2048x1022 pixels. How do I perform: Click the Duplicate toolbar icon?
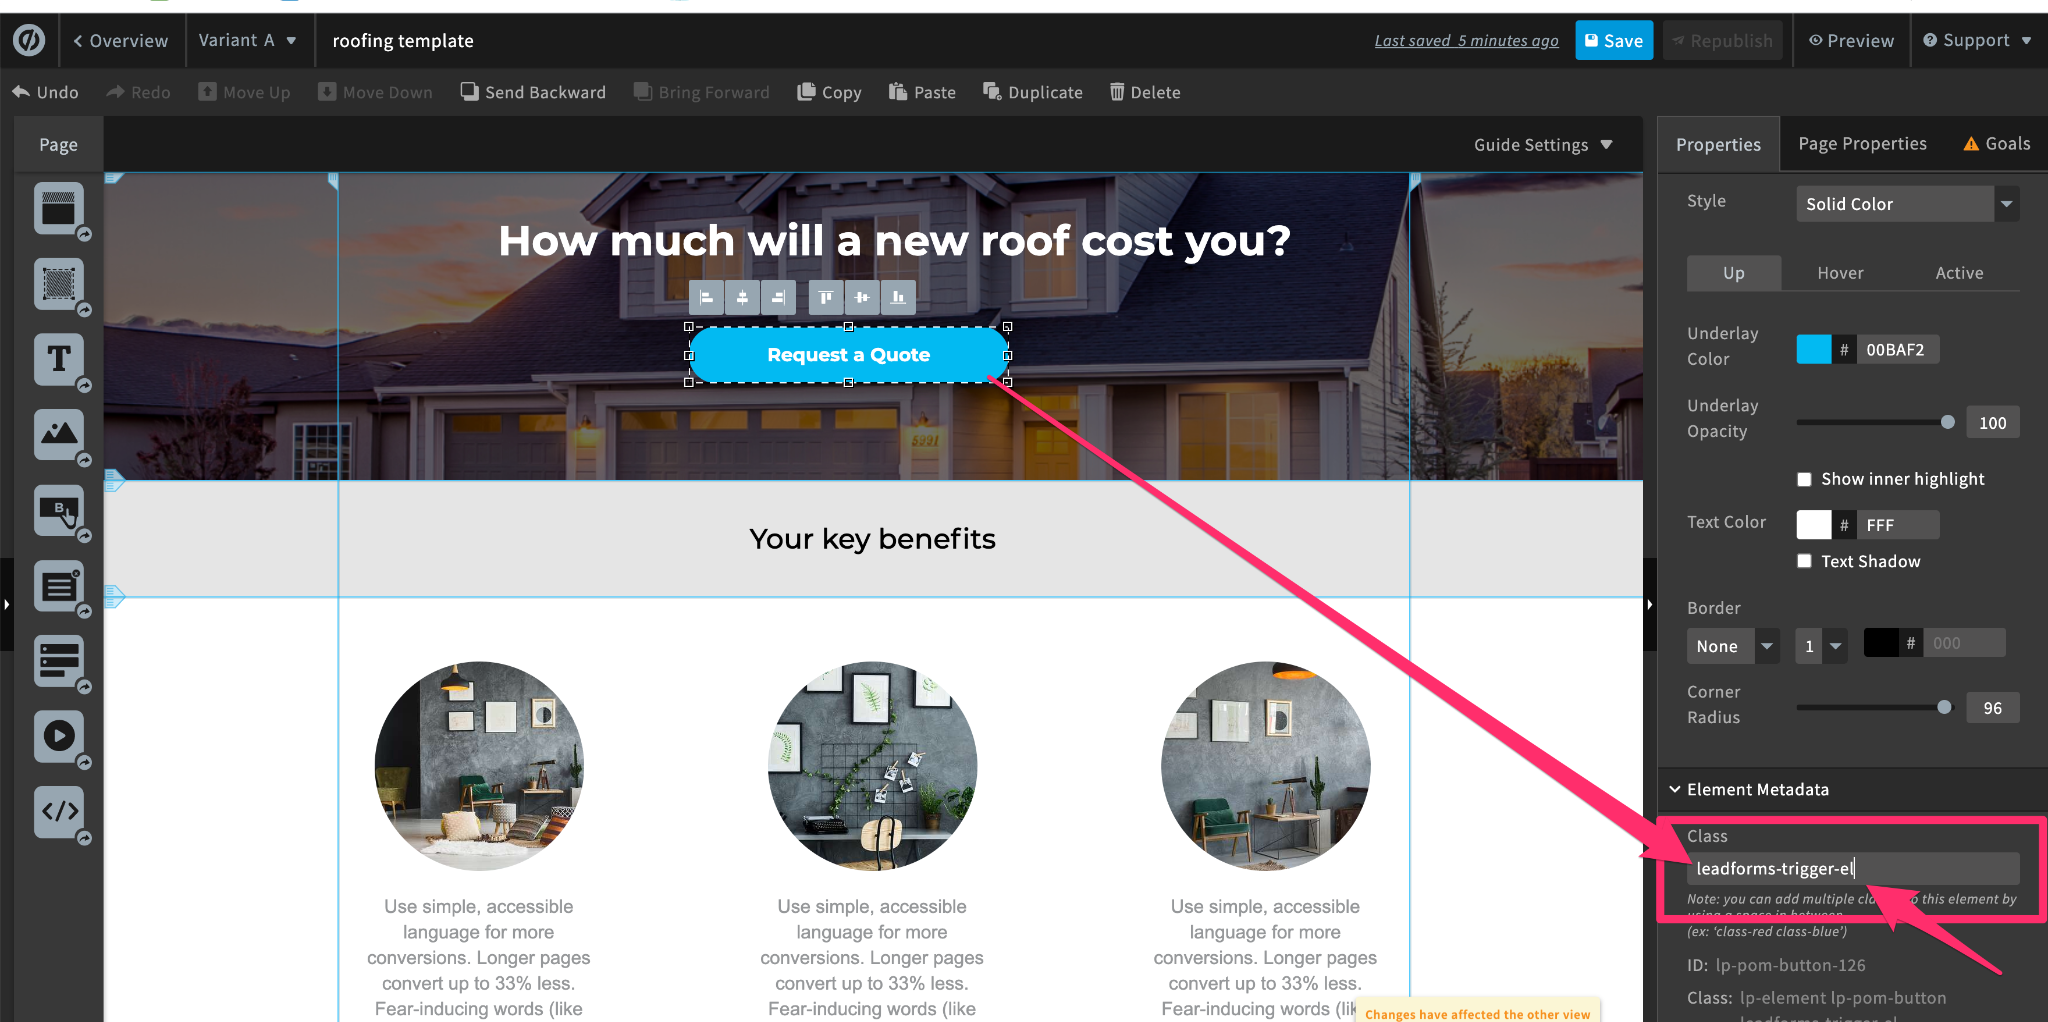992,92
